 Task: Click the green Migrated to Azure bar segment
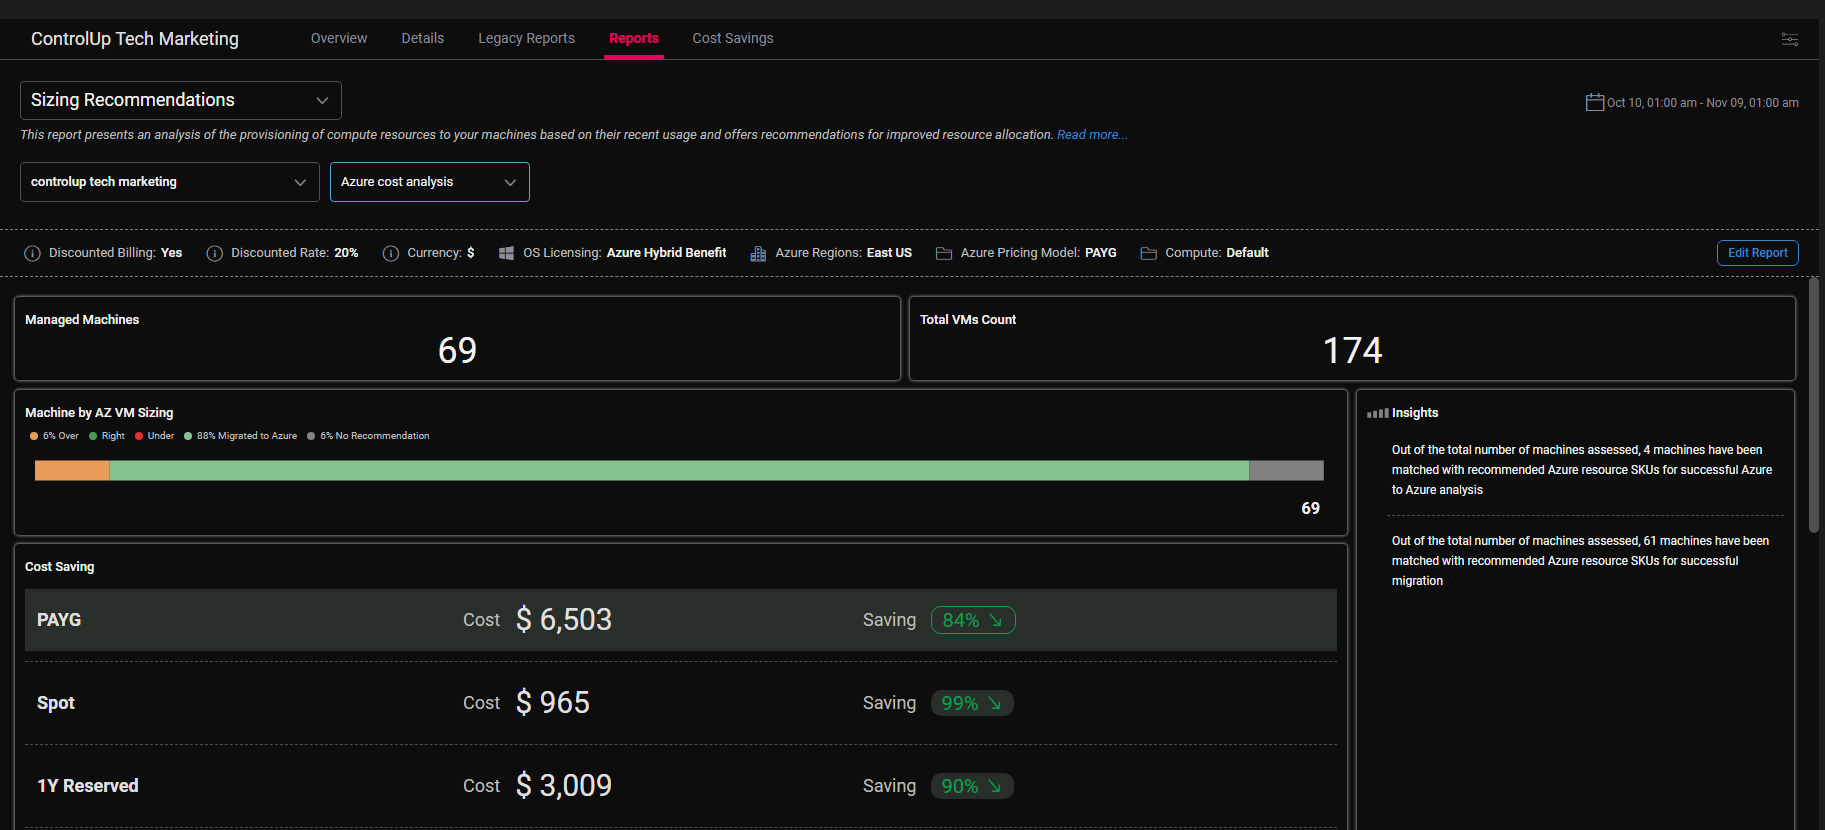pyautogui.click(x=679, y=471)
